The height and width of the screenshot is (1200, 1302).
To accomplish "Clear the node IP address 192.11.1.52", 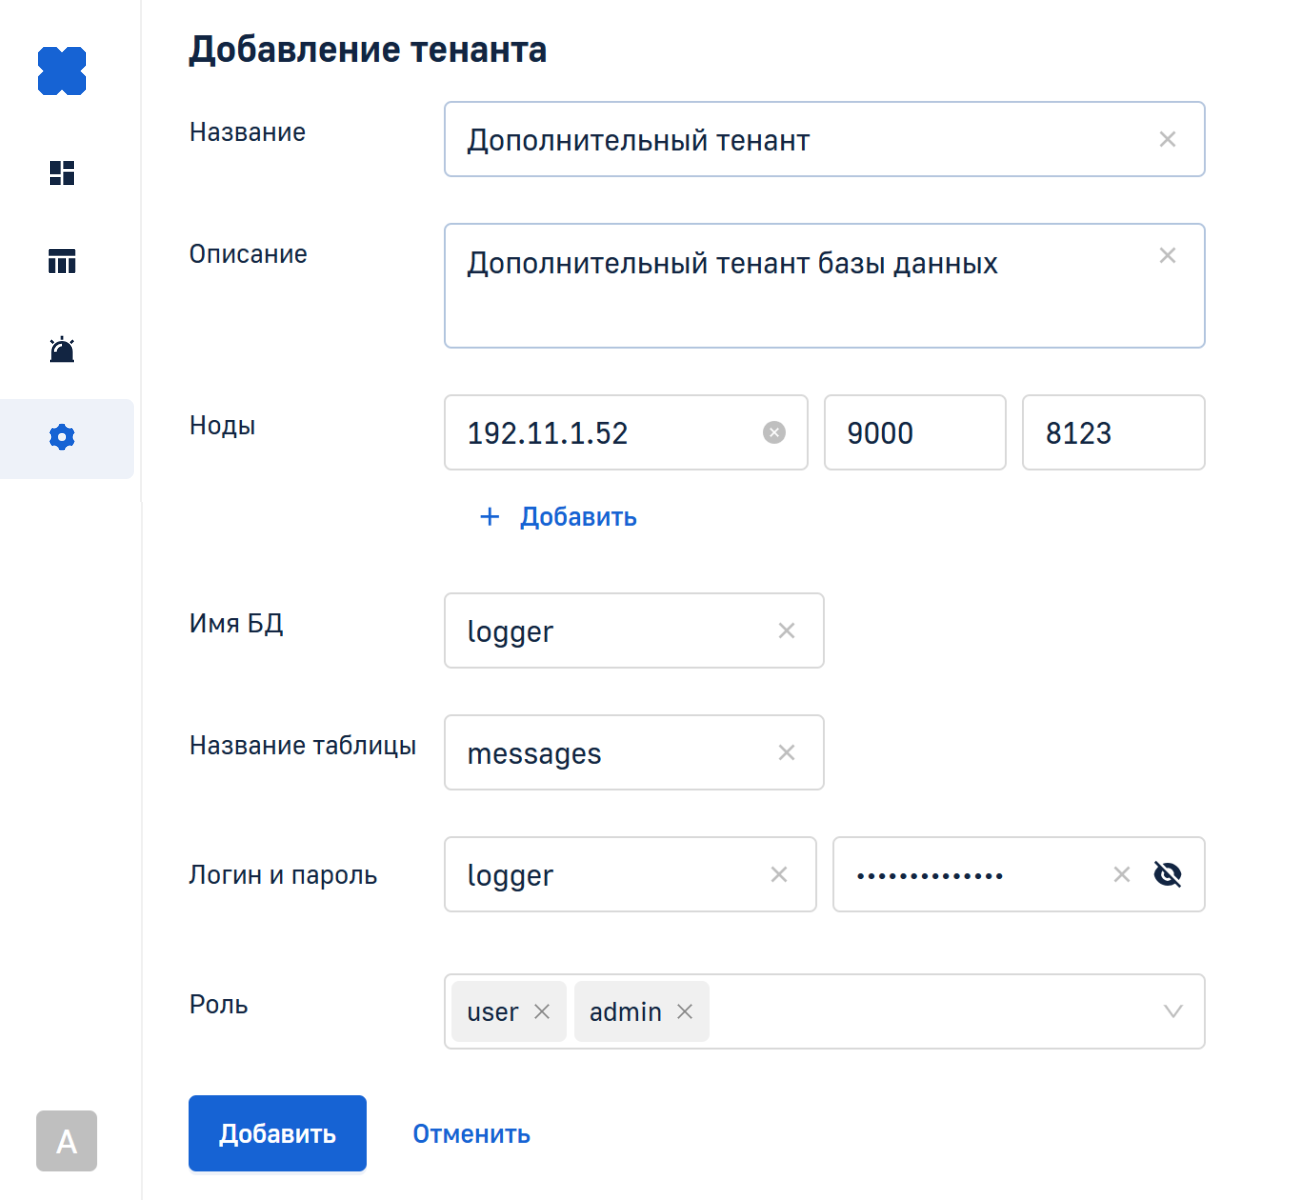I will [774, 433].
